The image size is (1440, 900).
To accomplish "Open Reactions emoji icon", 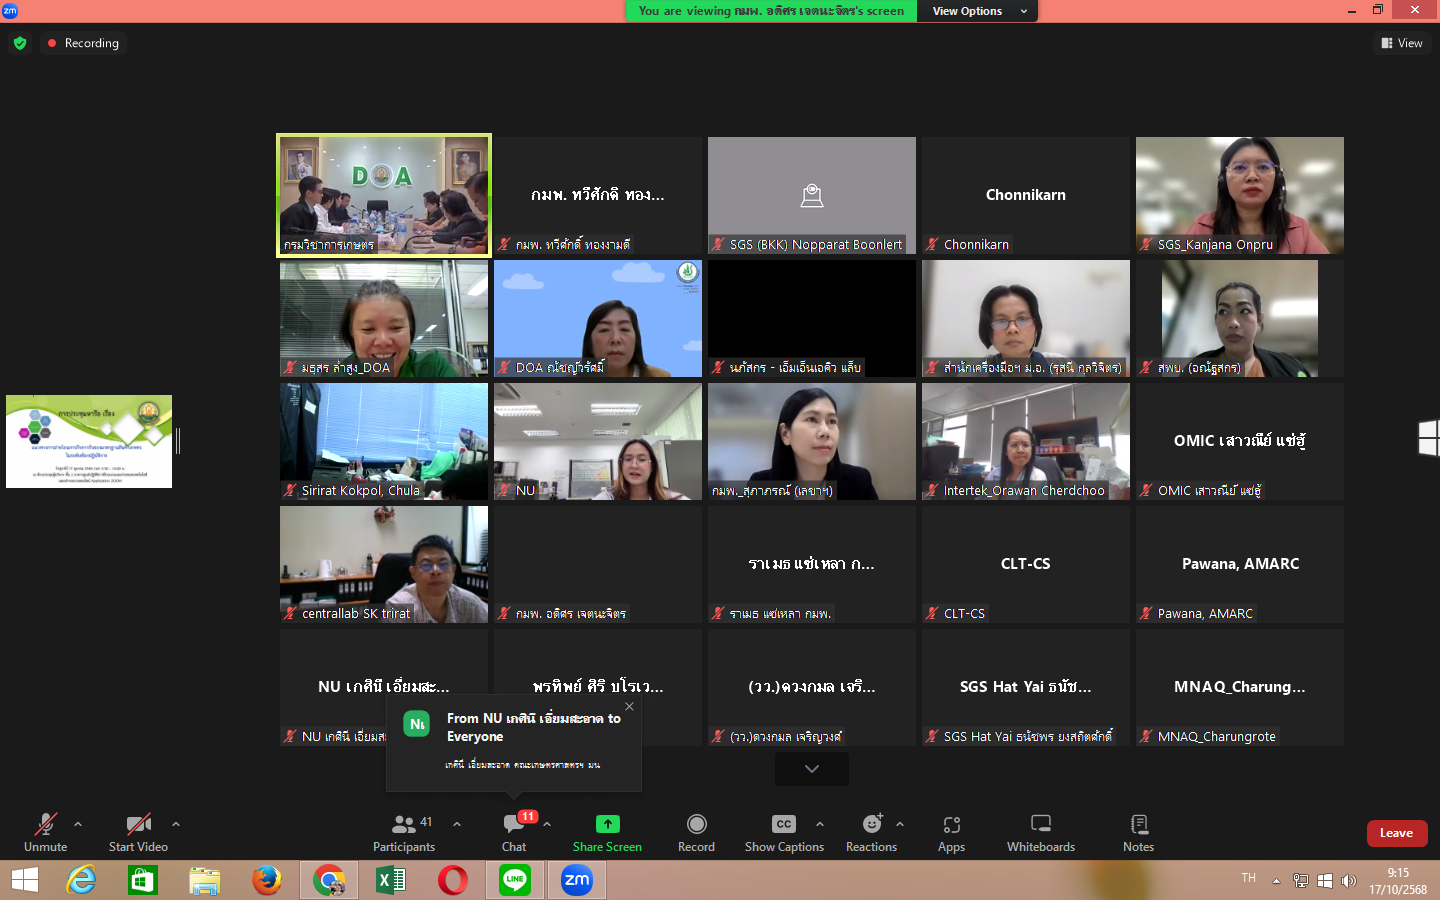I will coord(871,825).
